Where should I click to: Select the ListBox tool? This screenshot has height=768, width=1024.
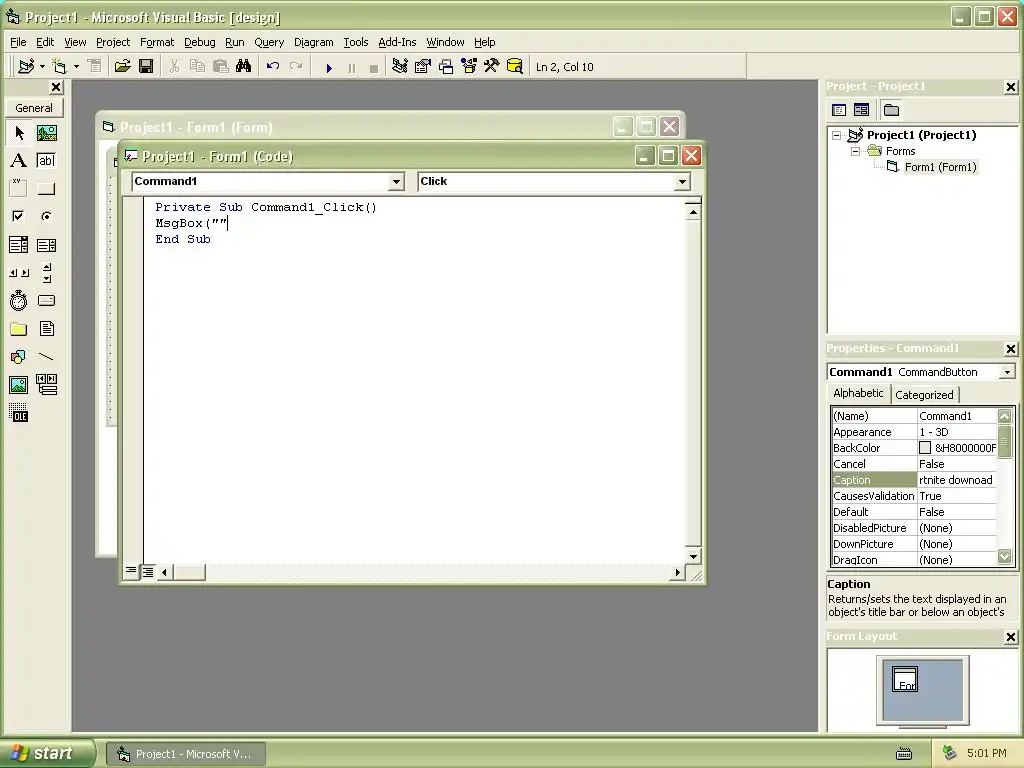pyautogui.click(x=46, y=245)
